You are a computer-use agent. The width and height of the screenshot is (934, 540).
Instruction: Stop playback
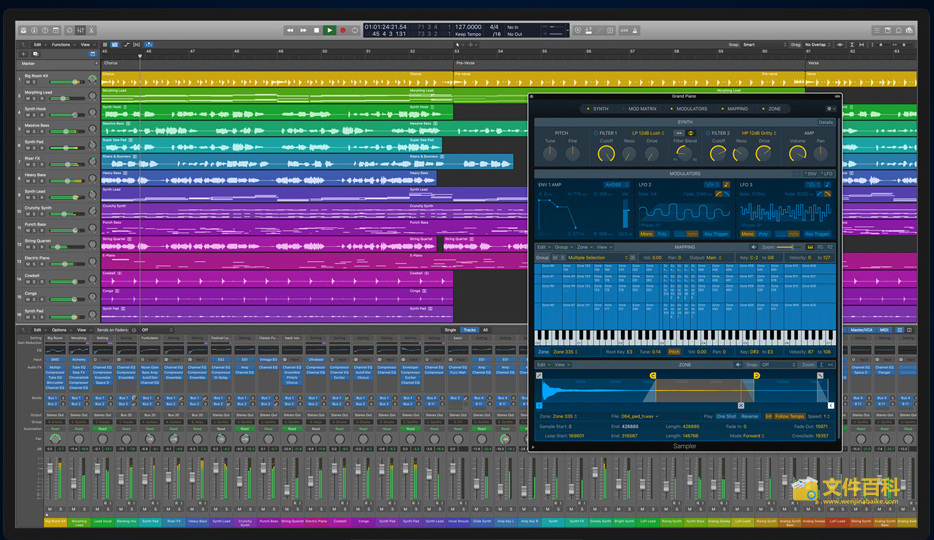coord(316,30)
